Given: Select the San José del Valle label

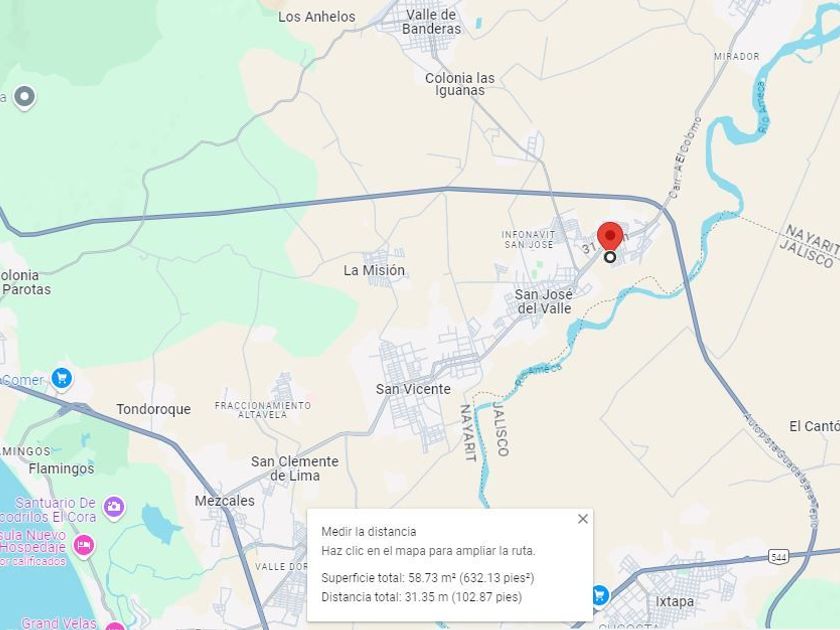Looking at the screenshot, I should pos(544,301).
